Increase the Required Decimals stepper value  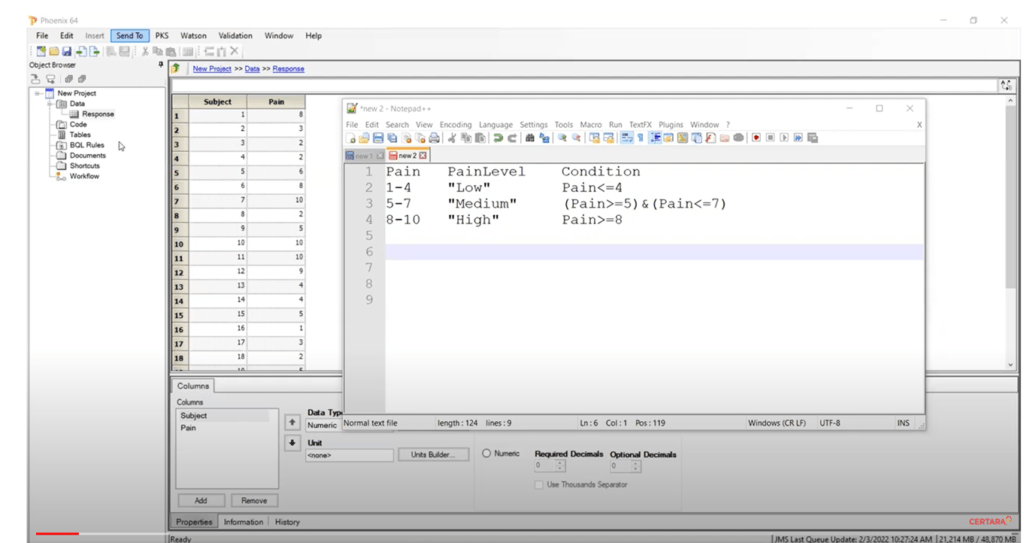click(560, 463)
